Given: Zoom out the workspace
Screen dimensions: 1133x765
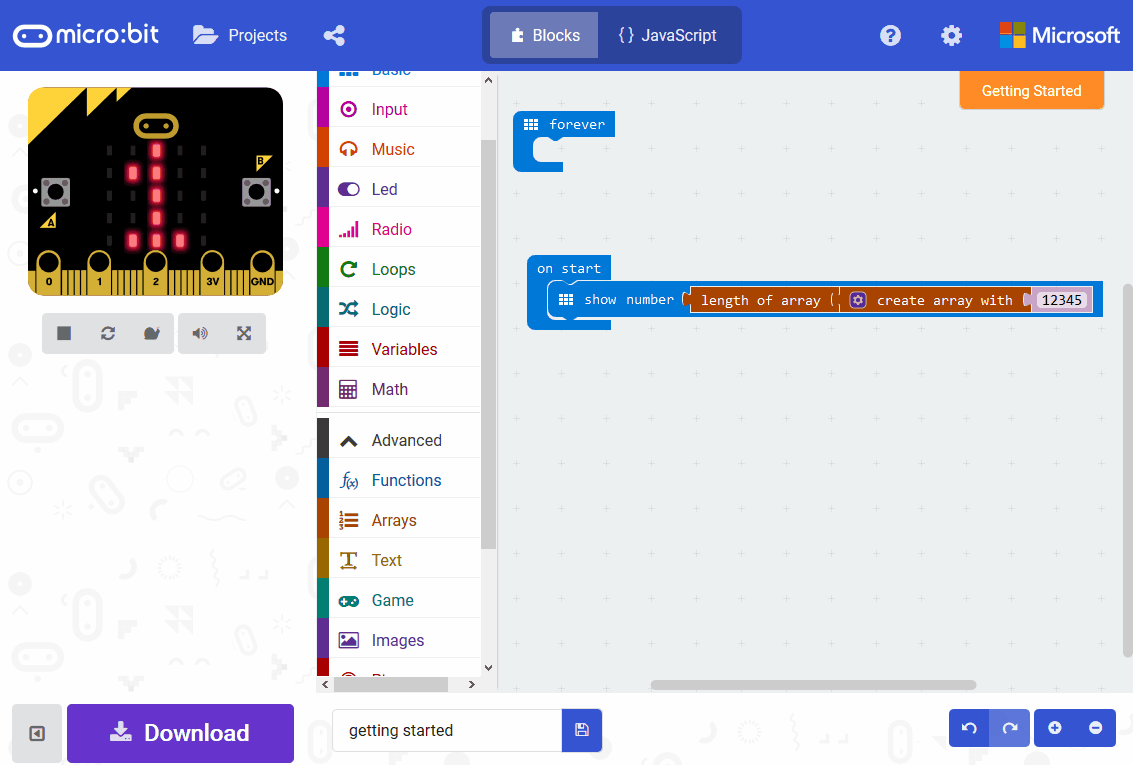Looking at the screenshot, I should click(1095, 728).
